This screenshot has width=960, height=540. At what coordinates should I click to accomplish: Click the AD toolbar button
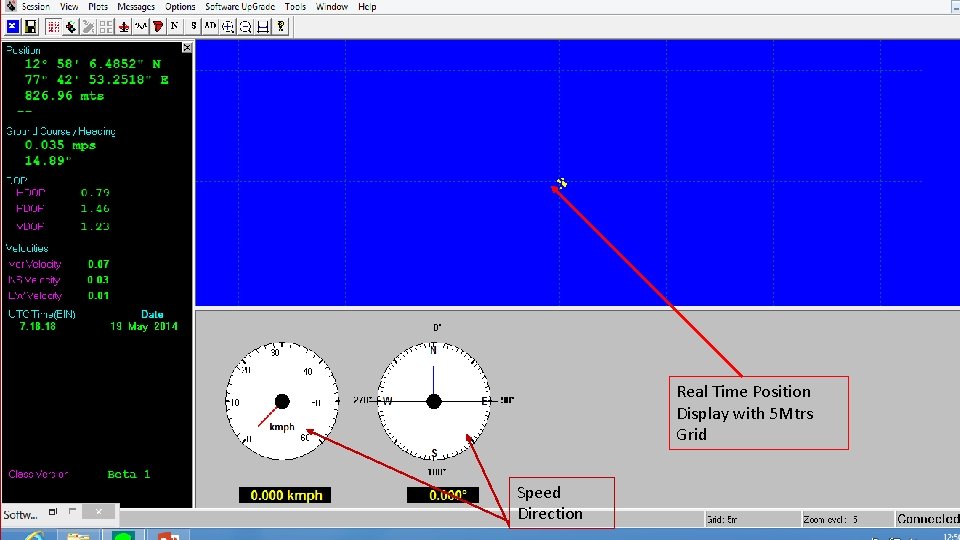(210, 26)
